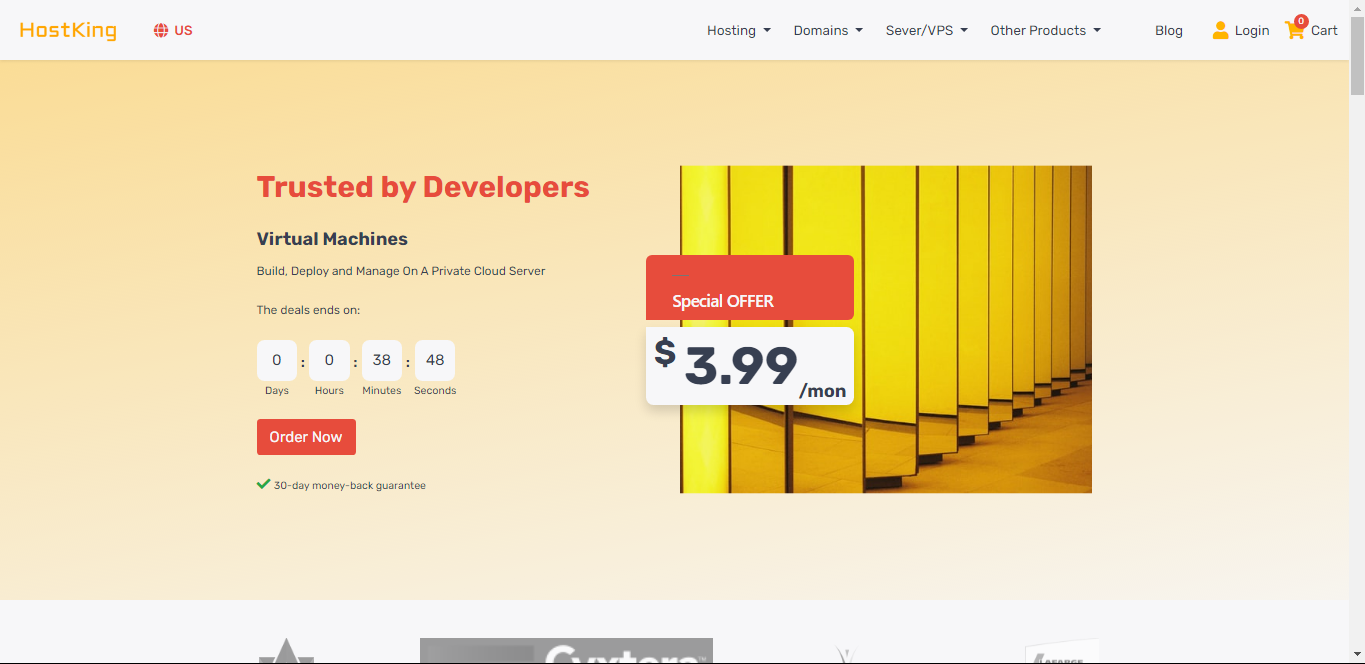Click the globe region icon
The height and width of the screenshot is (664, 1365).
coord(161,30)
